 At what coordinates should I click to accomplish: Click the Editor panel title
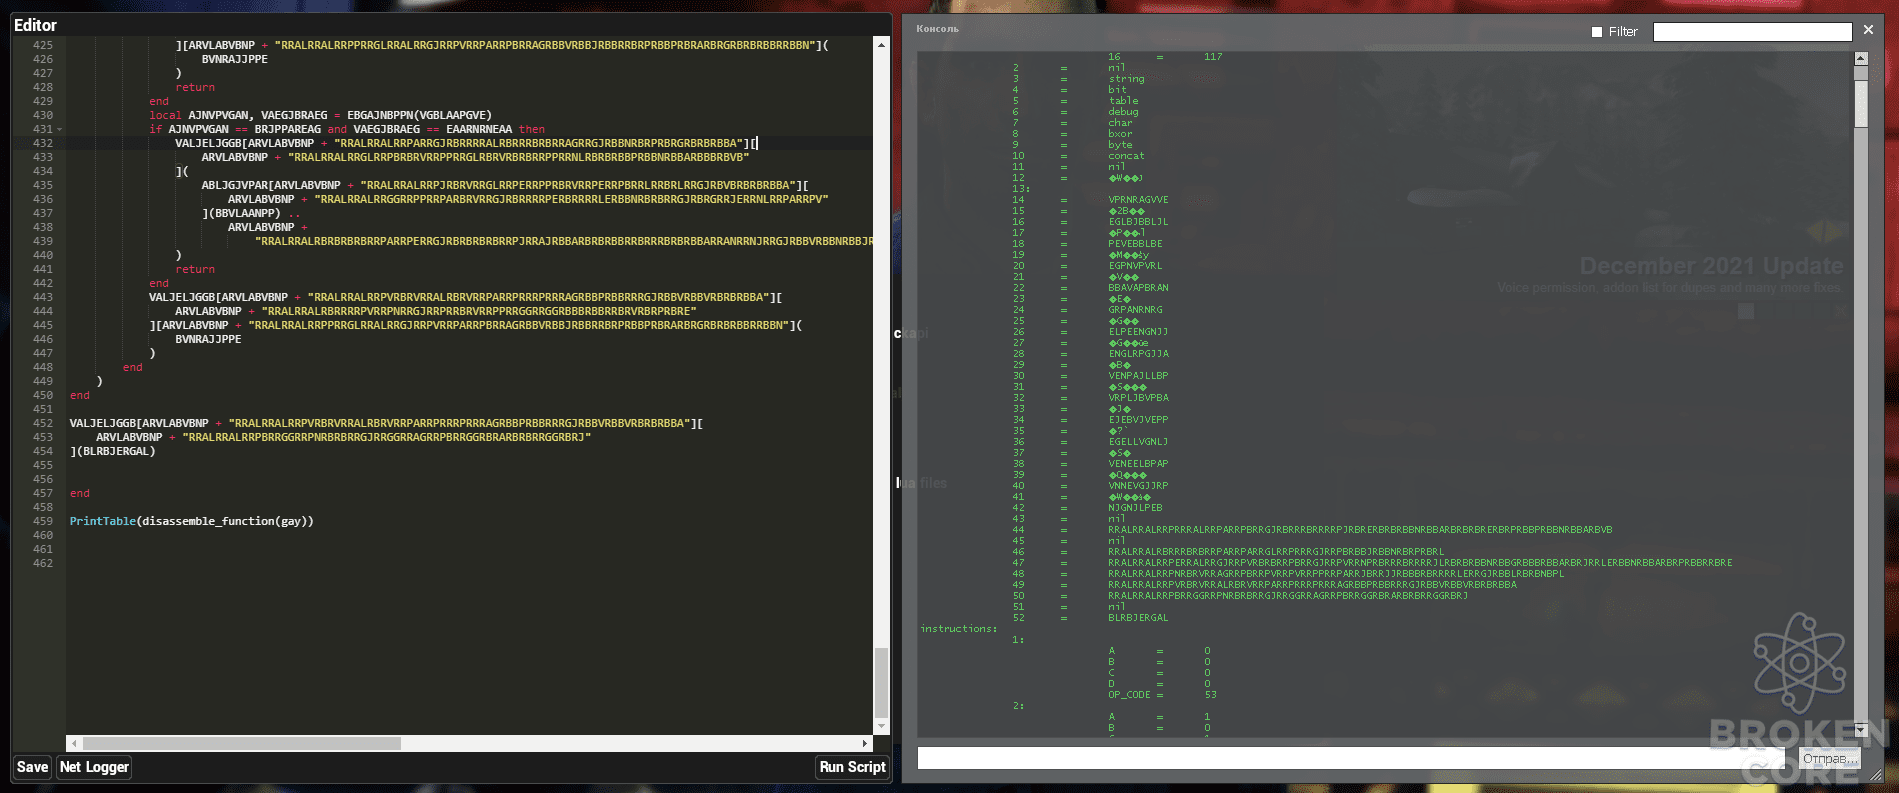point(35,25)
